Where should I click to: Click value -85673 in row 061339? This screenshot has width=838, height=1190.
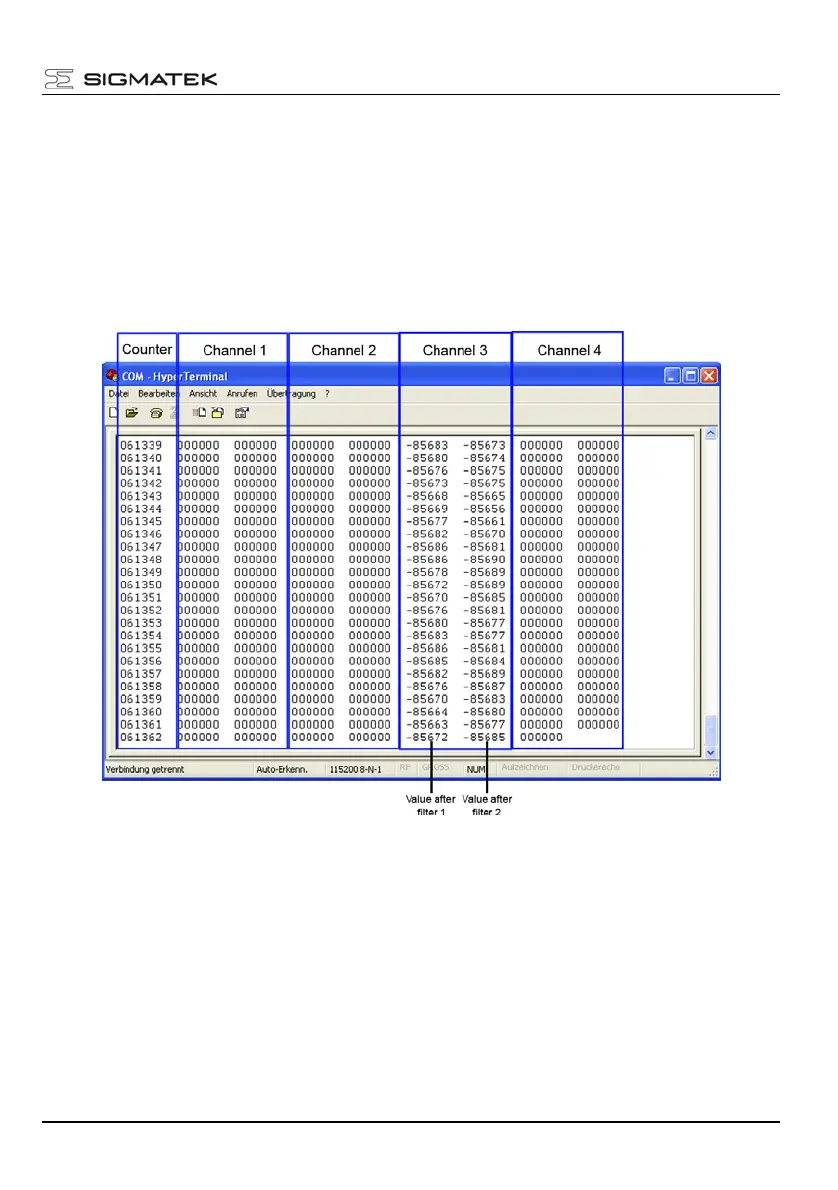click(484, 445)
